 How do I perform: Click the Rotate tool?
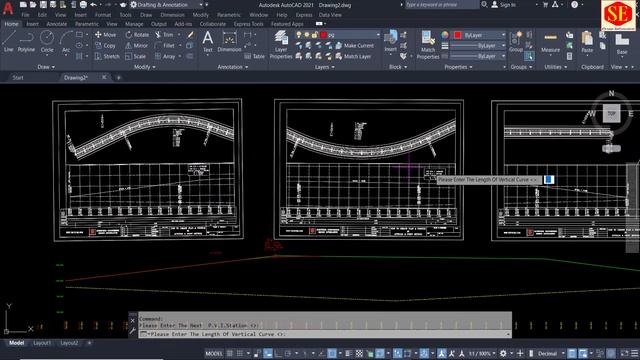click(137, 35)
